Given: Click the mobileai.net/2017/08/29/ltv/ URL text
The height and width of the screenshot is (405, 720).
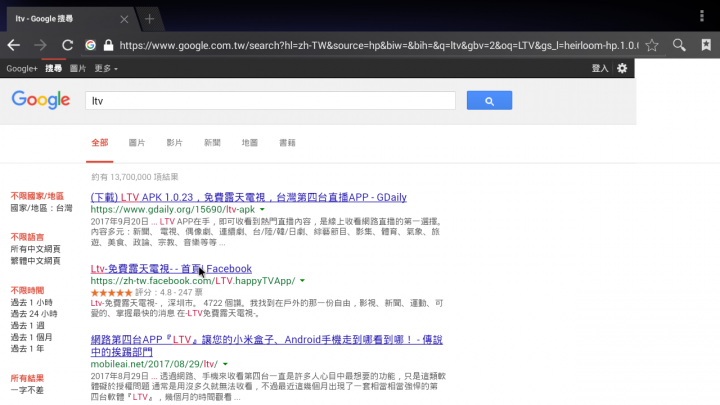Looking at the screenshot, I should (154, 364).
